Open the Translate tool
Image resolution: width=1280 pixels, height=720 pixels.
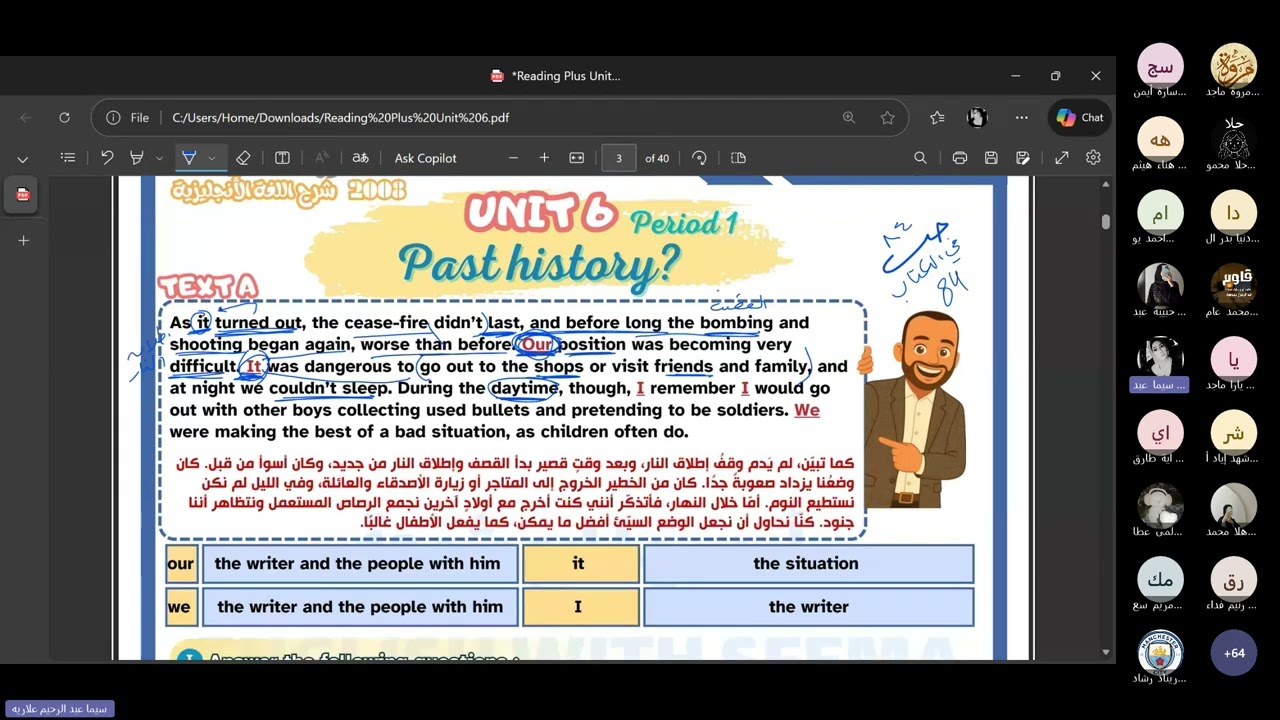361,158
